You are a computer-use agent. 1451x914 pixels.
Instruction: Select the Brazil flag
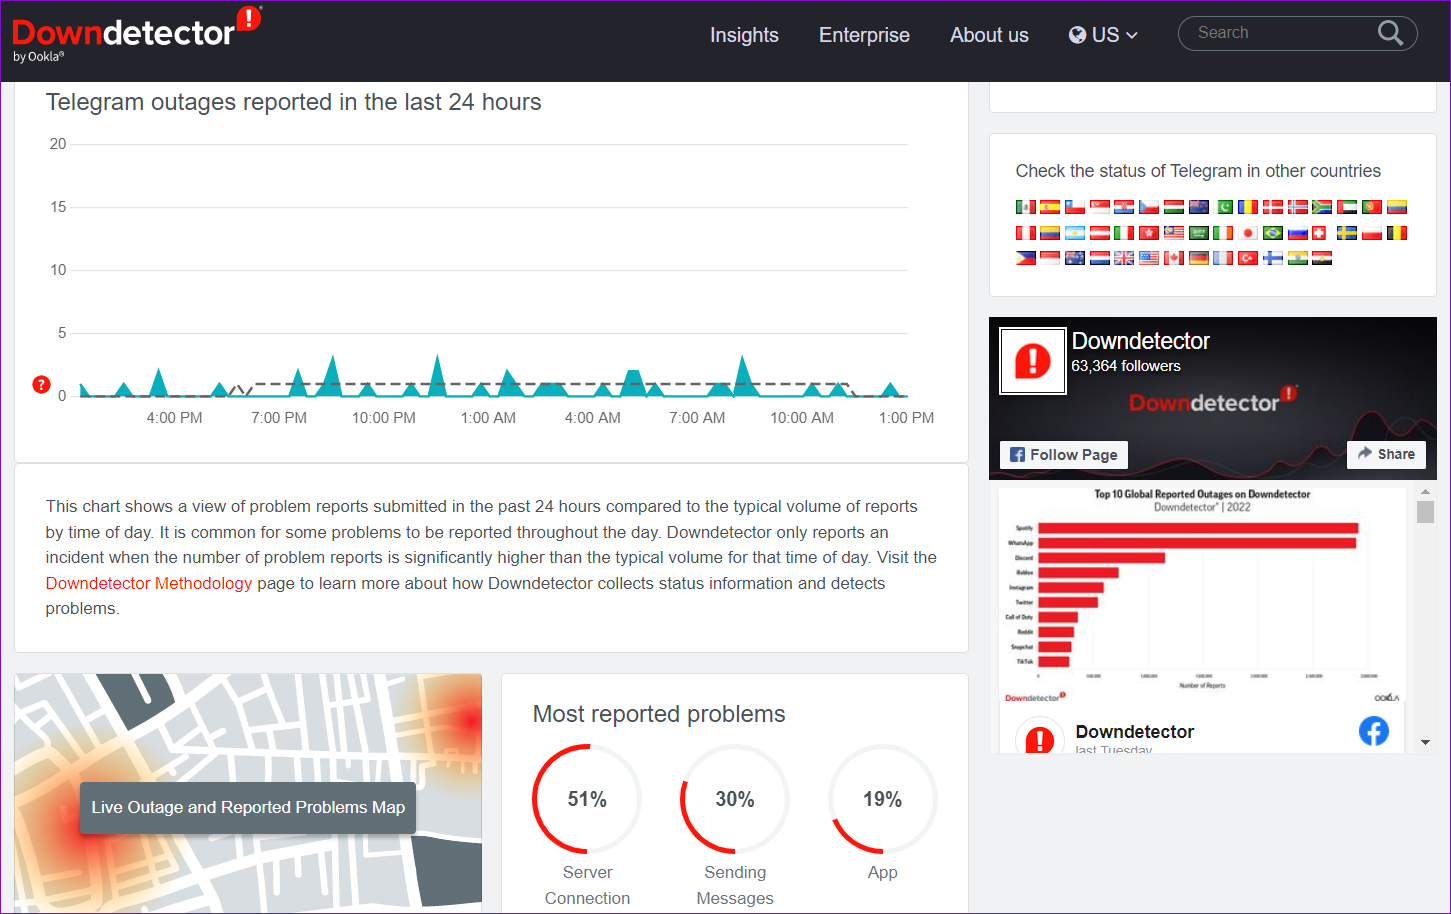point(1273,233)
